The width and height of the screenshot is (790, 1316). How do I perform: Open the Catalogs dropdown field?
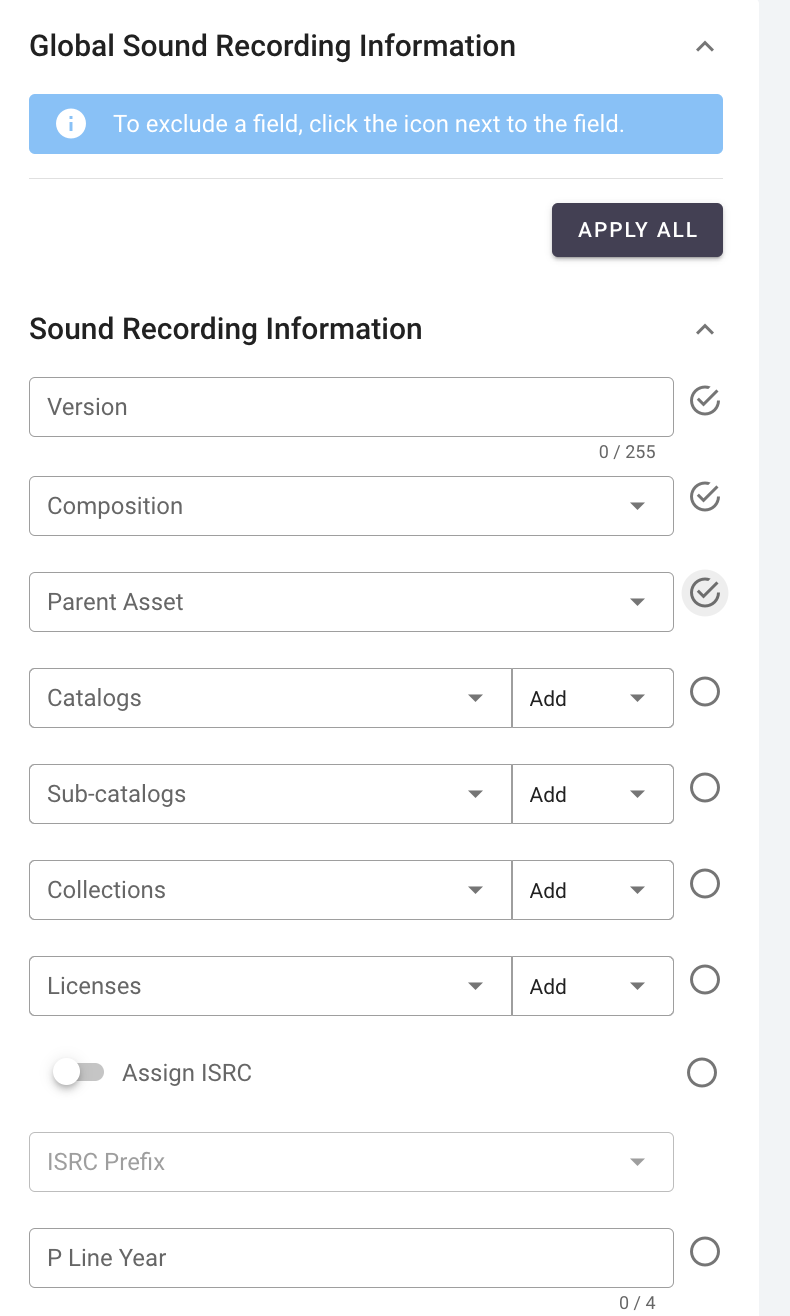tap(270, 698)
